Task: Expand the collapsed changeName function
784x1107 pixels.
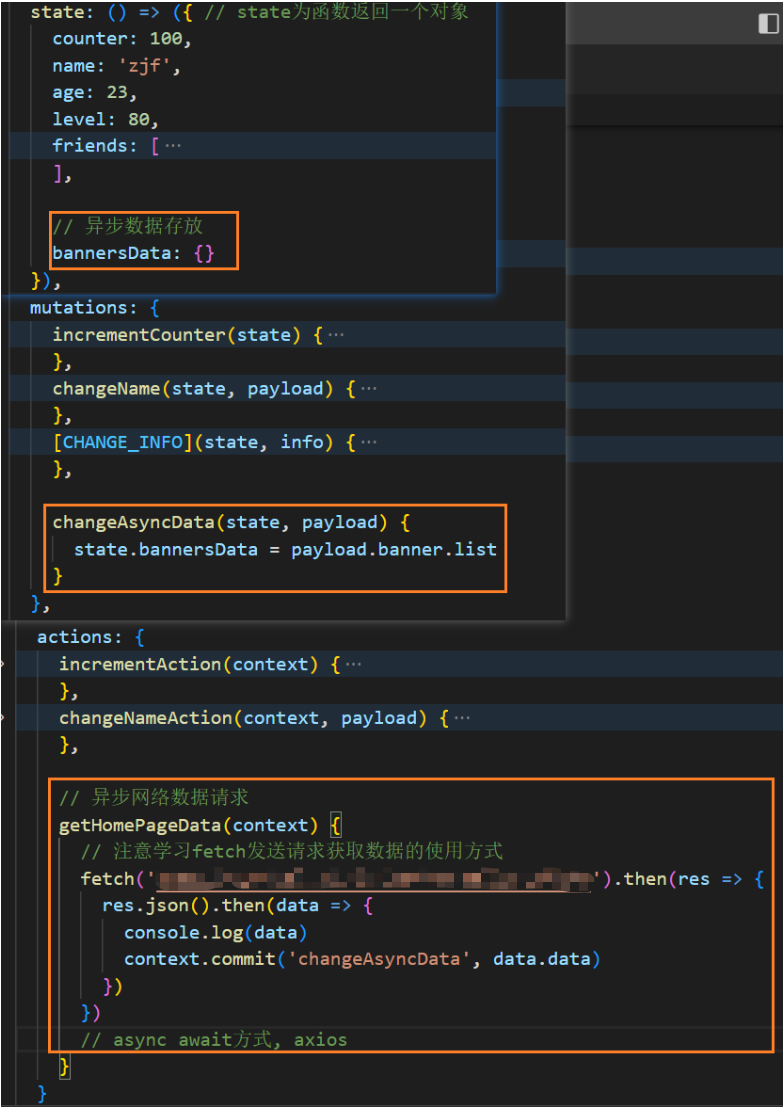Action: click(x=369, y=388)
